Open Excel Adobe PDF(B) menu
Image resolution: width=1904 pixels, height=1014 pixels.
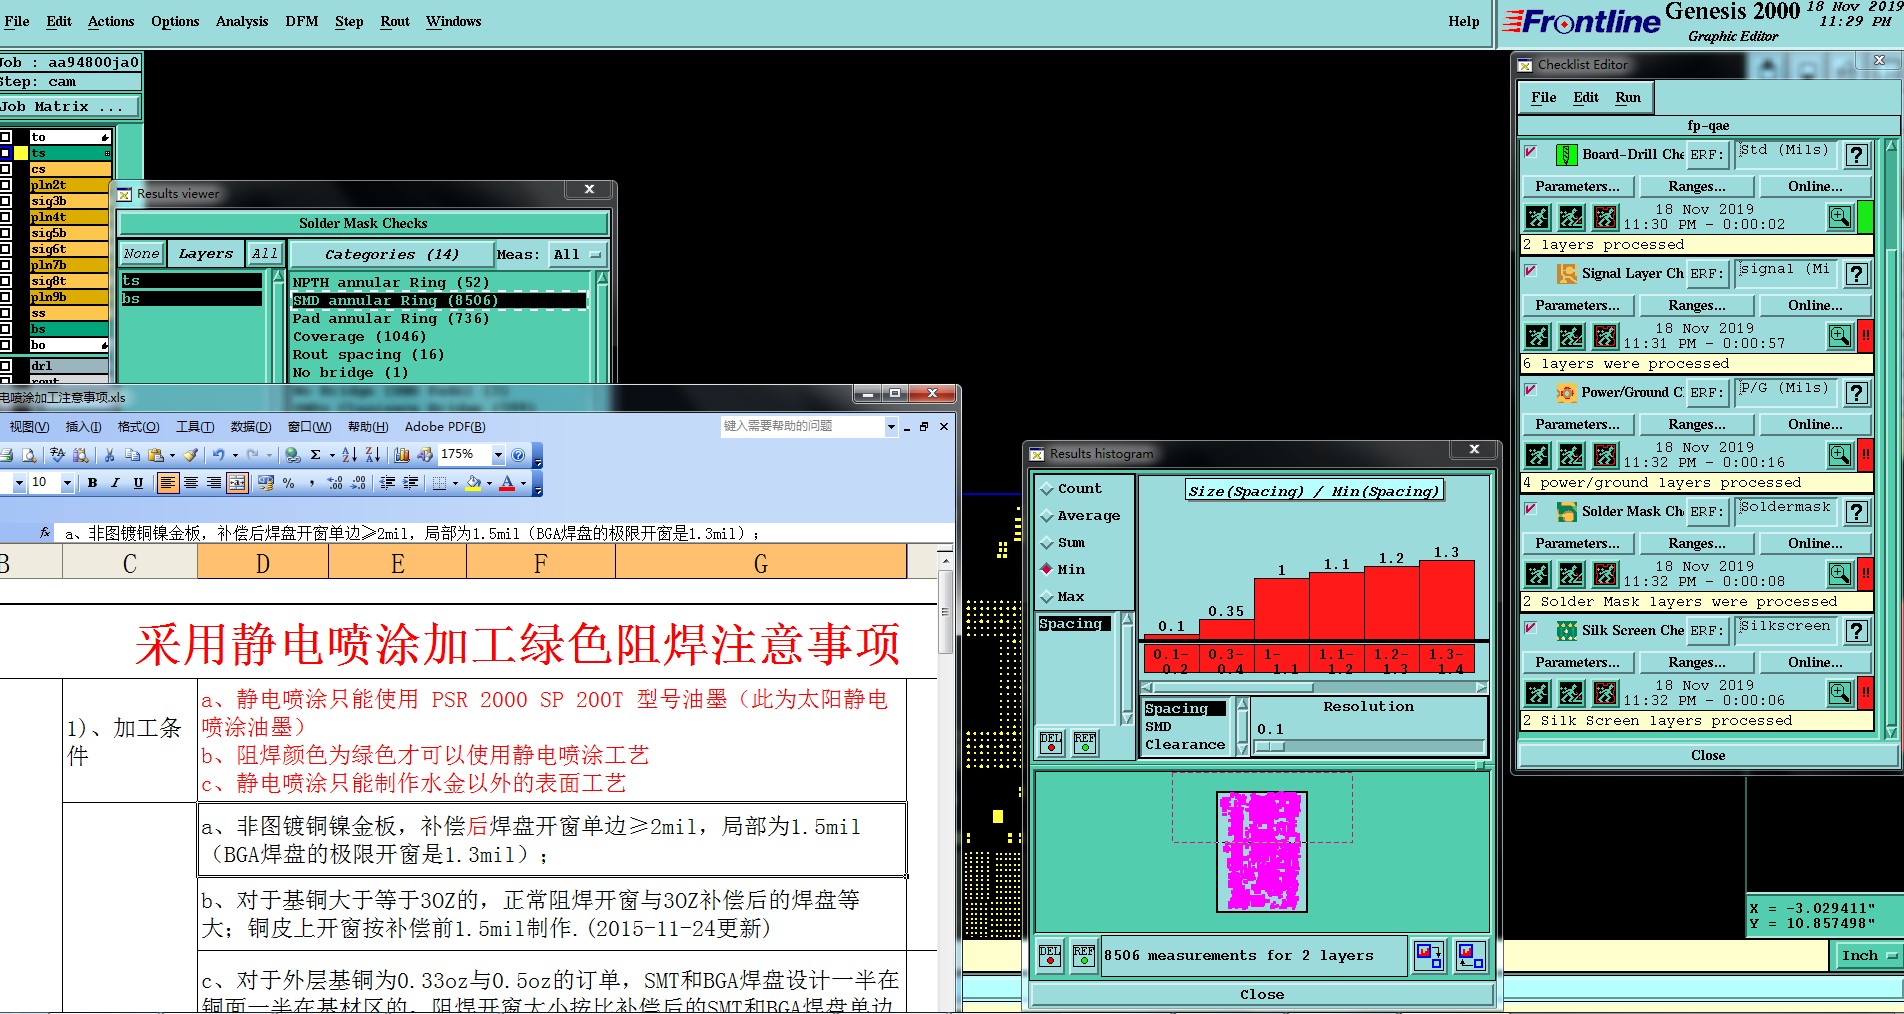[x=445, y=427]
